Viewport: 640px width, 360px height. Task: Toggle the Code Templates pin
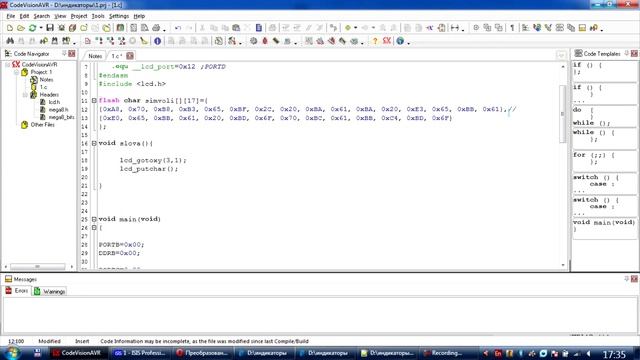[627, 53]
